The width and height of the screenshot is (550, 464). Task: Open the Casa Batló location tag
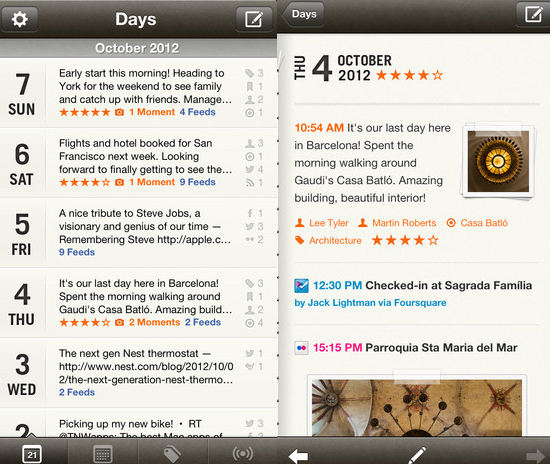pos(477,223)
